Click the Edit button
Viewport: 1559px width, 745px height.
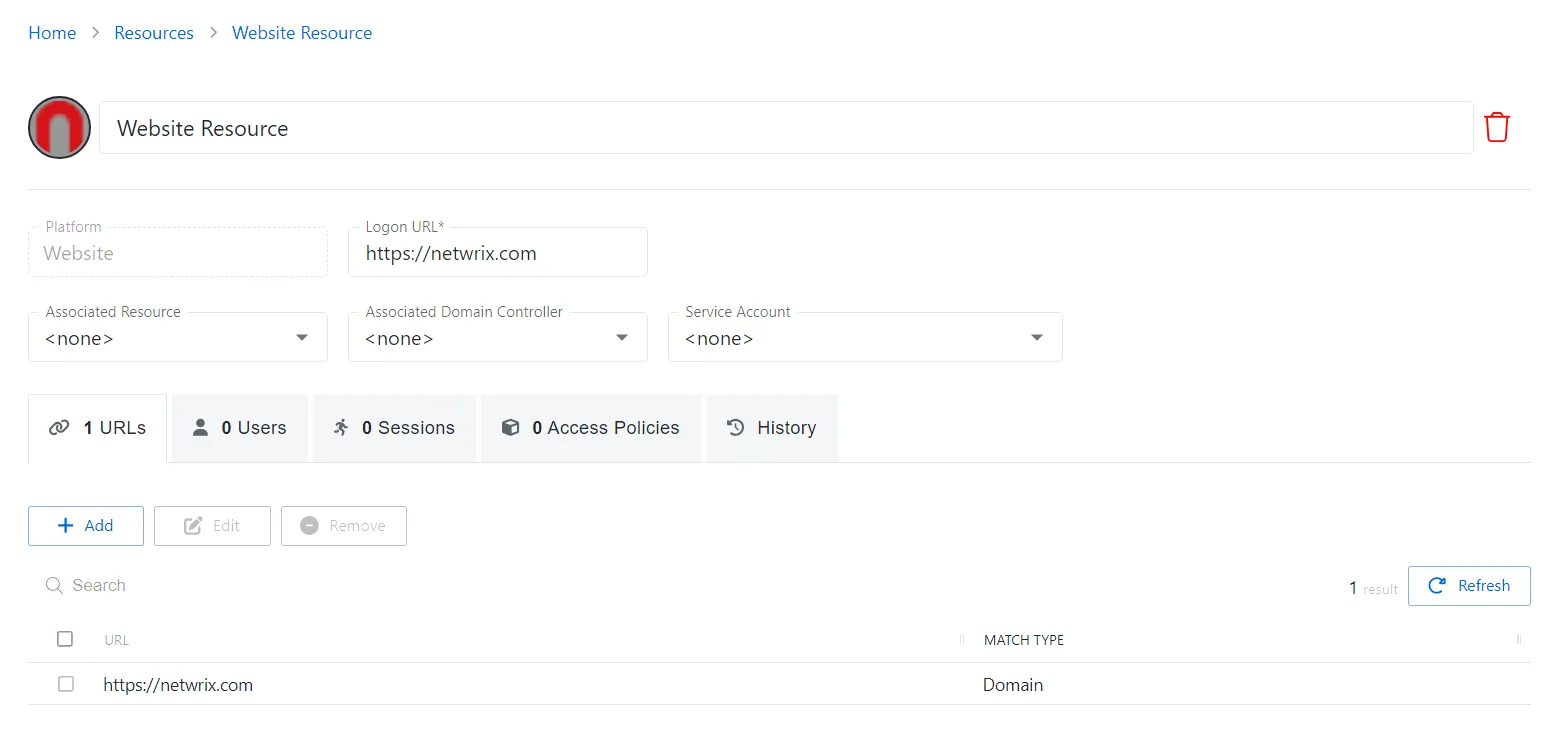(x=212, y=526)
